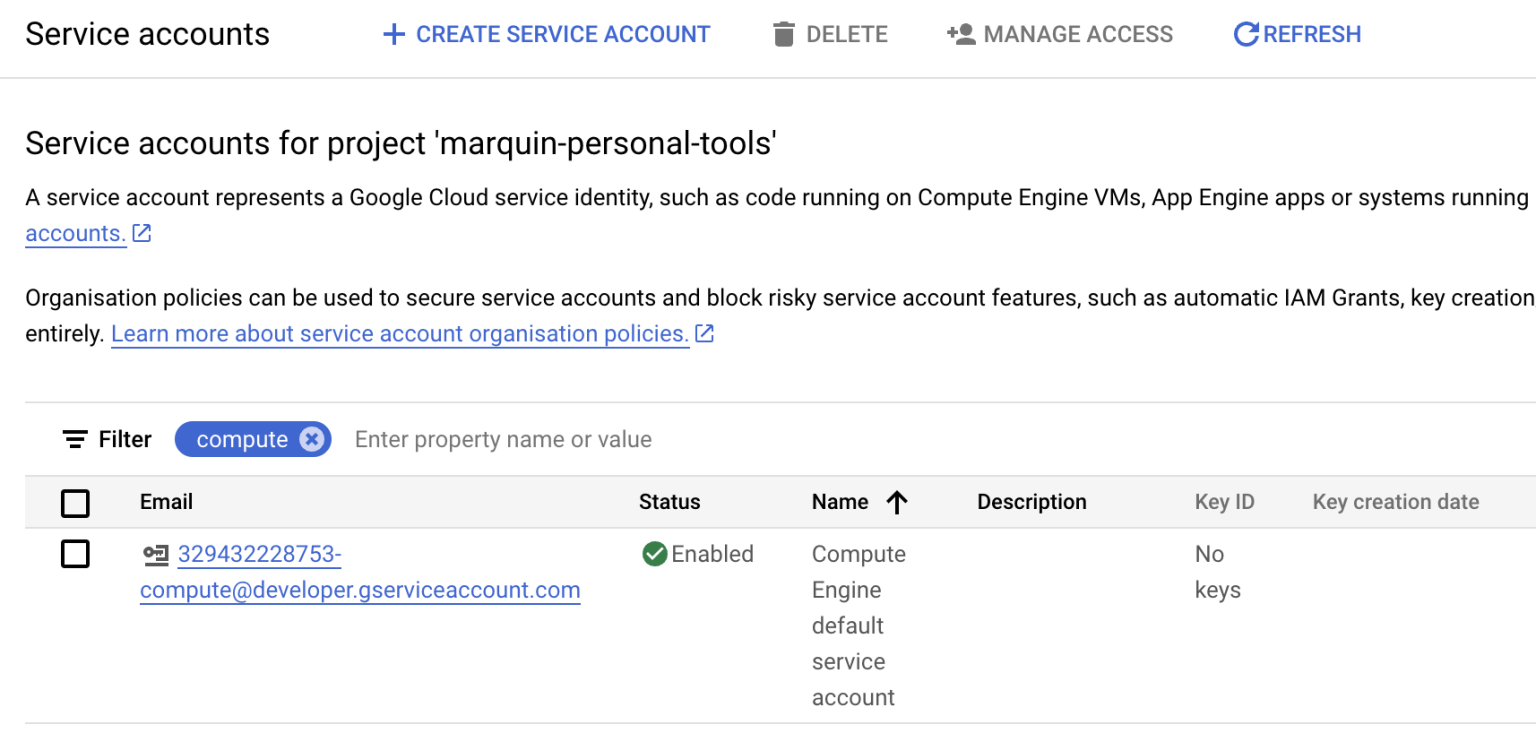
Task: Open the service account organisation policies link
Action: [398, 333]
